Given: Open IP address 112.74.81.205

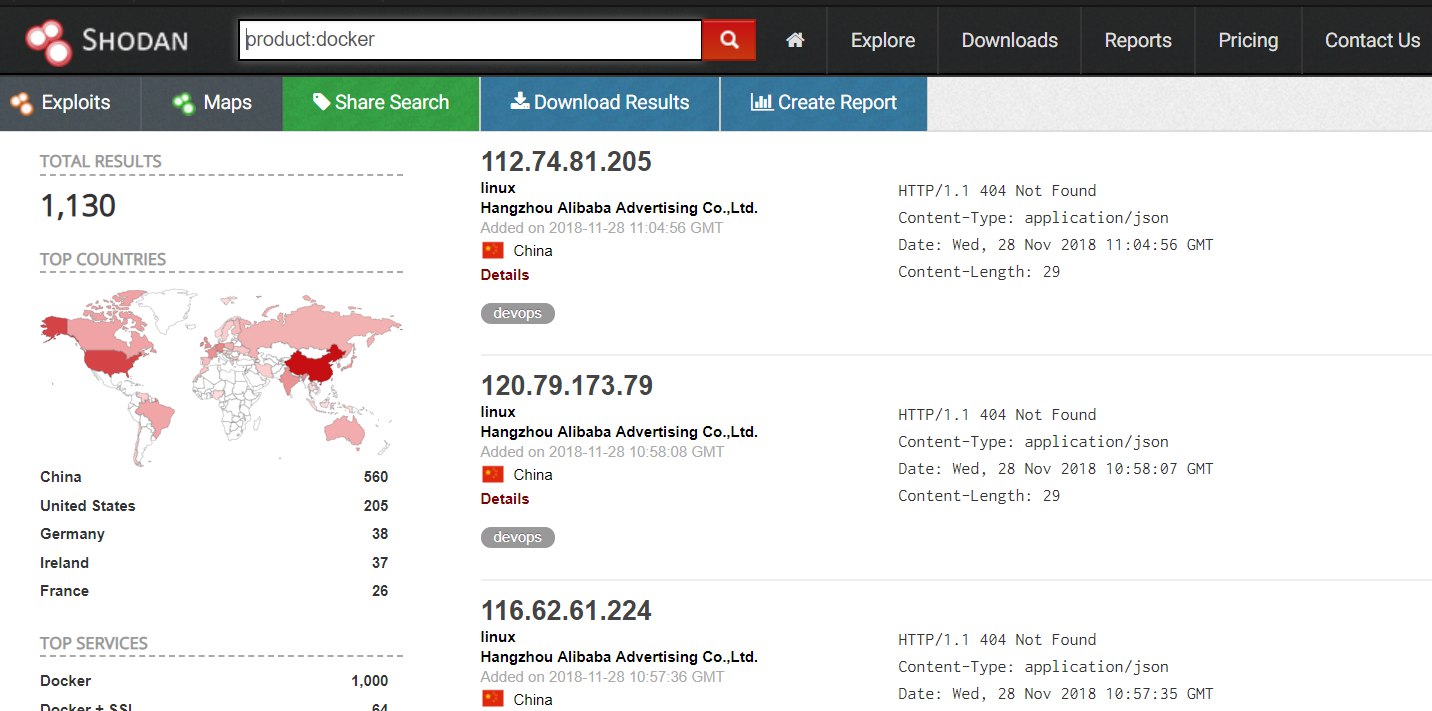Looking at the screenshot, I should click(x=566, y=161).
